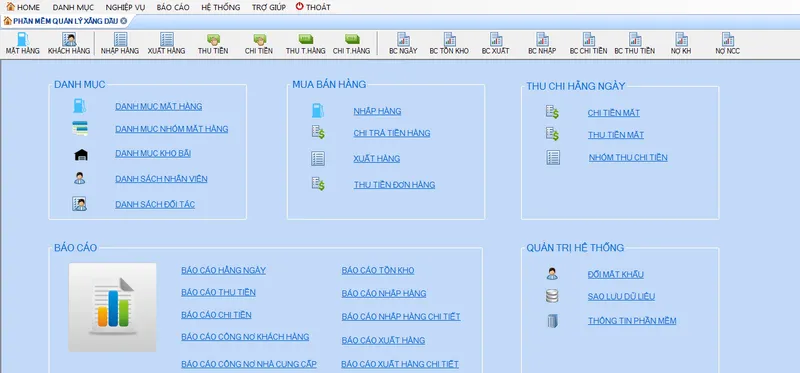Image resolution: width=800 pixels, height=373 pixels.
Task: Click the large report chart thumbnail
Action: point(112,307)
